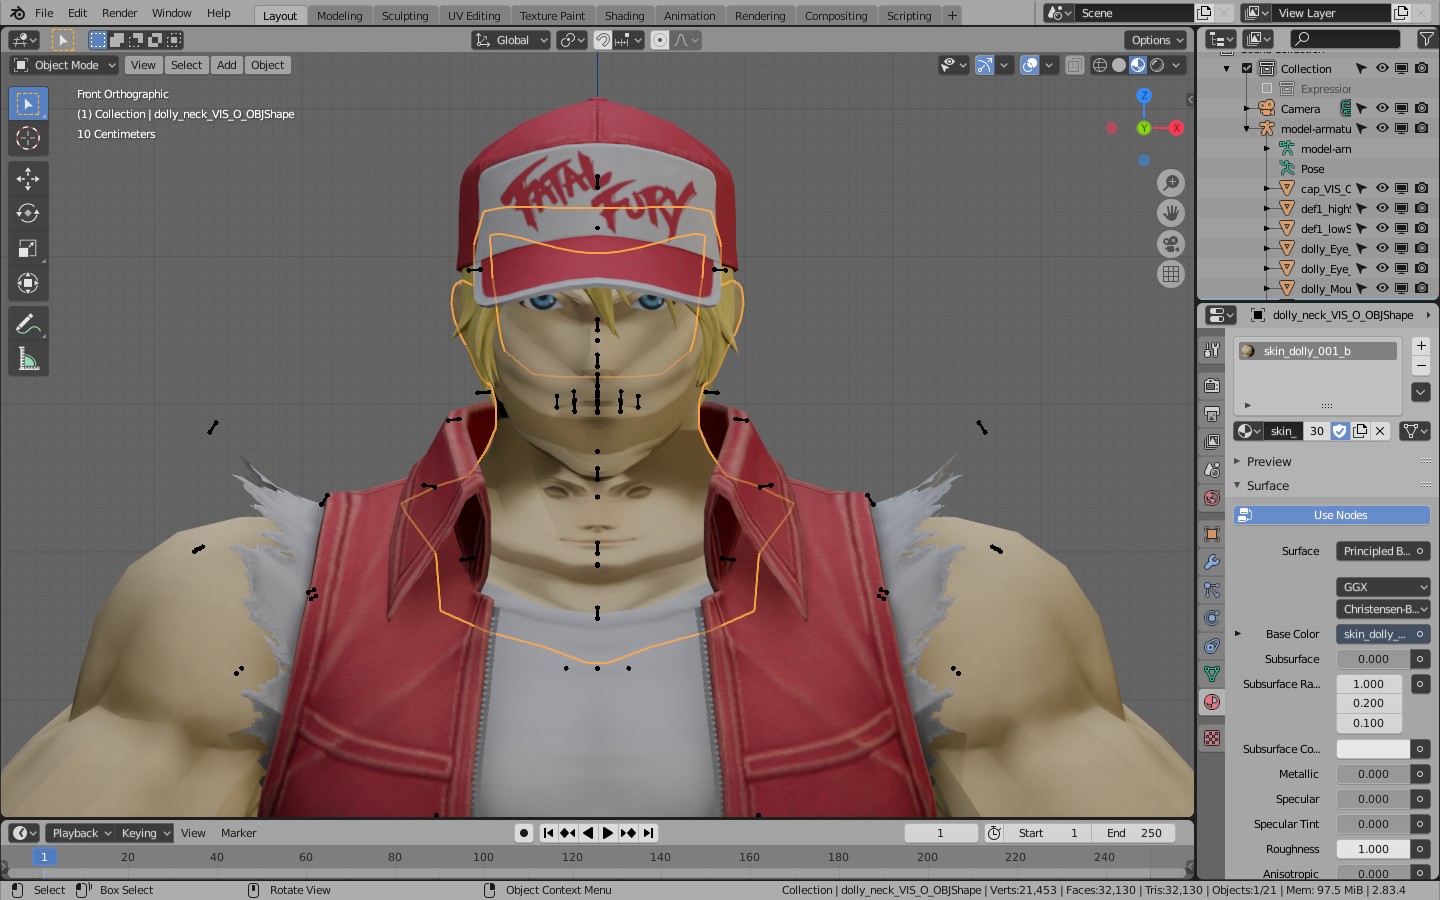Select the Measure tool
This screenshot has width=1440, height=900.
28,359
